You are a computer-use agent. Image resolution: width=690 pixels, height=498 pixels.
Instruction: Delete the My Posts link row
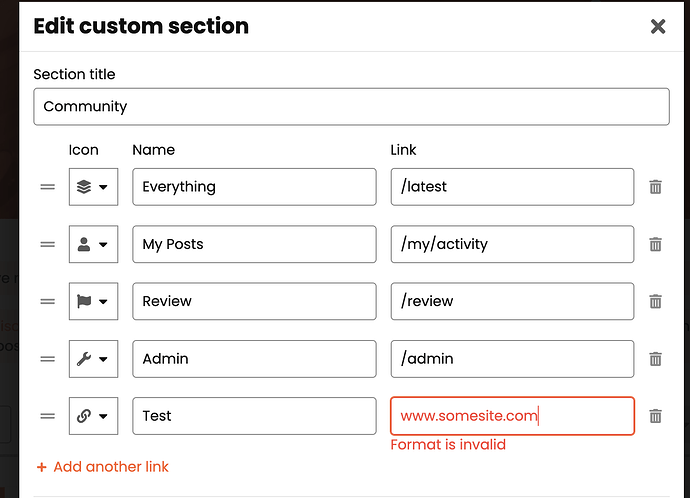[x=655, y=244]
